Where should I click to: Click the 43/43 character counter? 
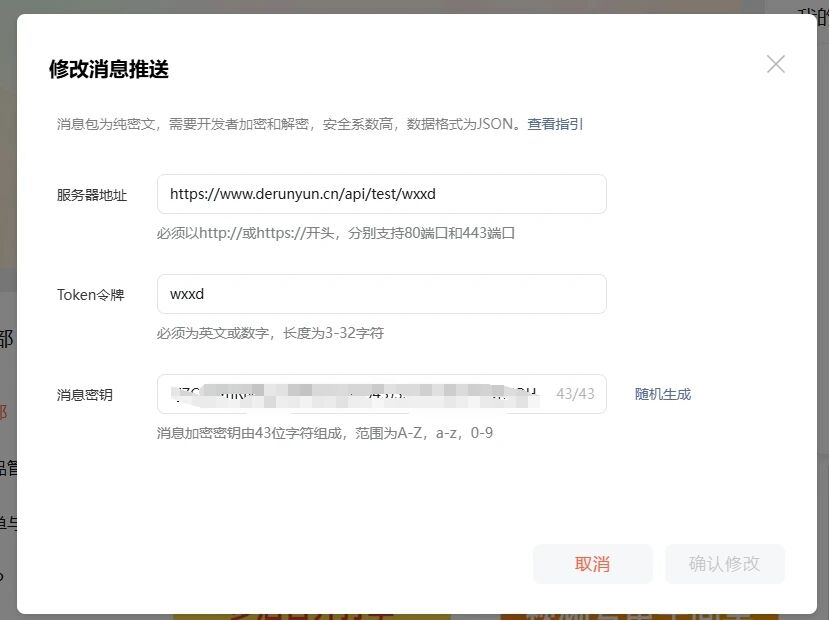point(575,394)
